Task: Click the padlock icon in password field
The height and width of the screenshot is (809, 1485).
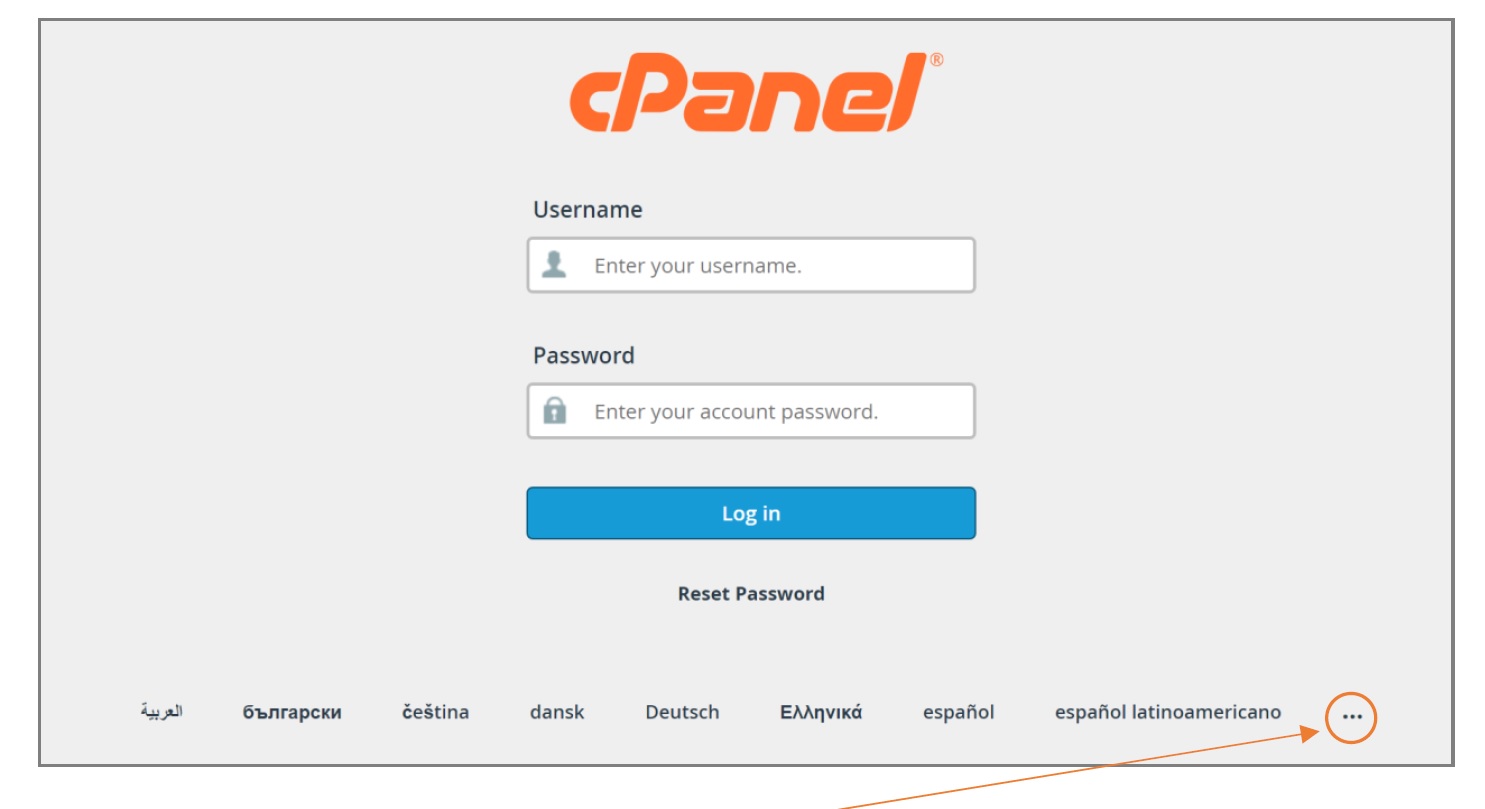Action: point(554,411)
